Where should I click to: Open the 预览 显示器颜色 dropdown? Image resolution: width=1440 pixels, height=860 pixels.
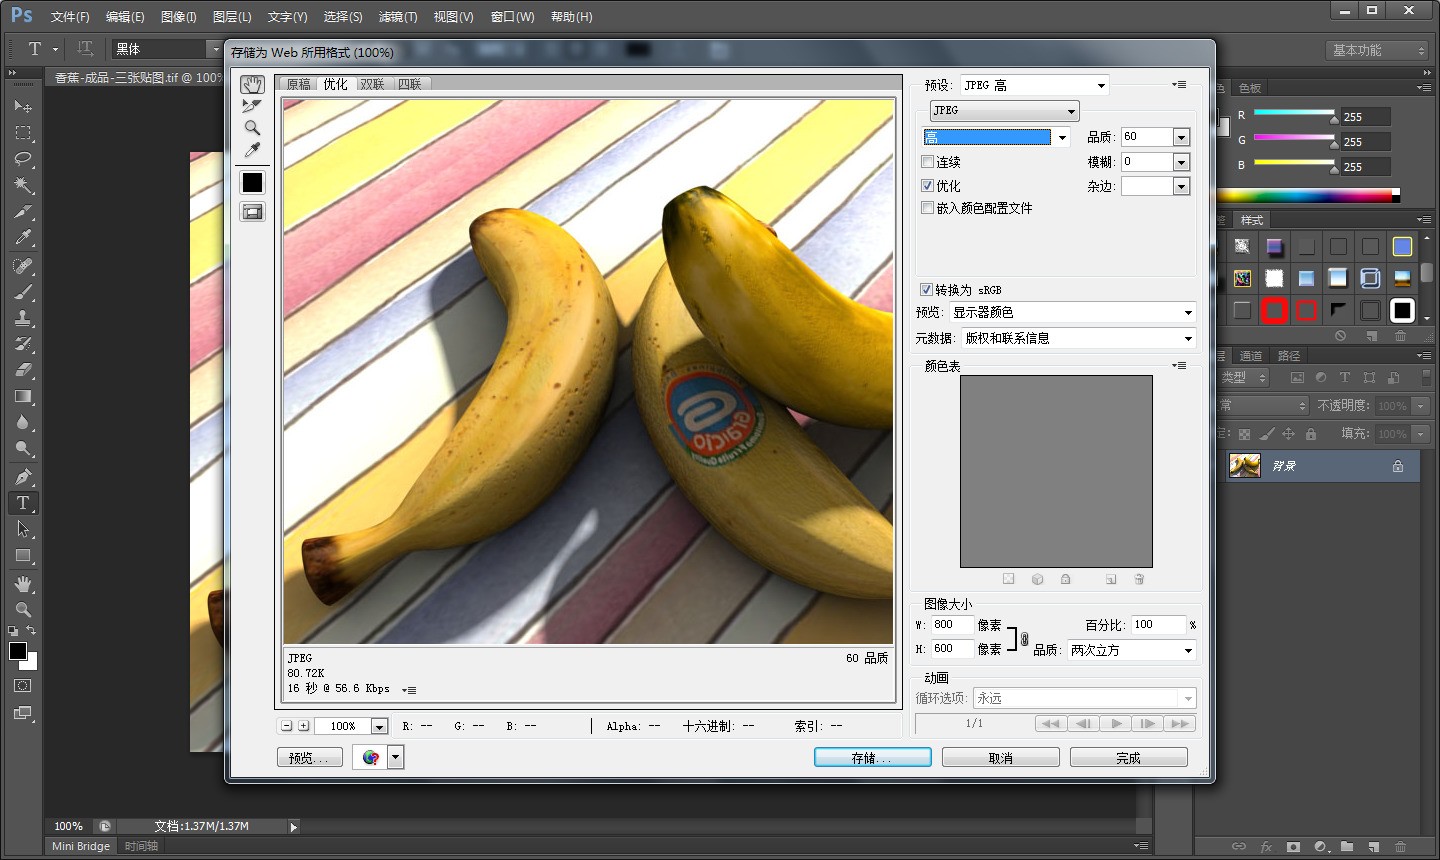1073,313
